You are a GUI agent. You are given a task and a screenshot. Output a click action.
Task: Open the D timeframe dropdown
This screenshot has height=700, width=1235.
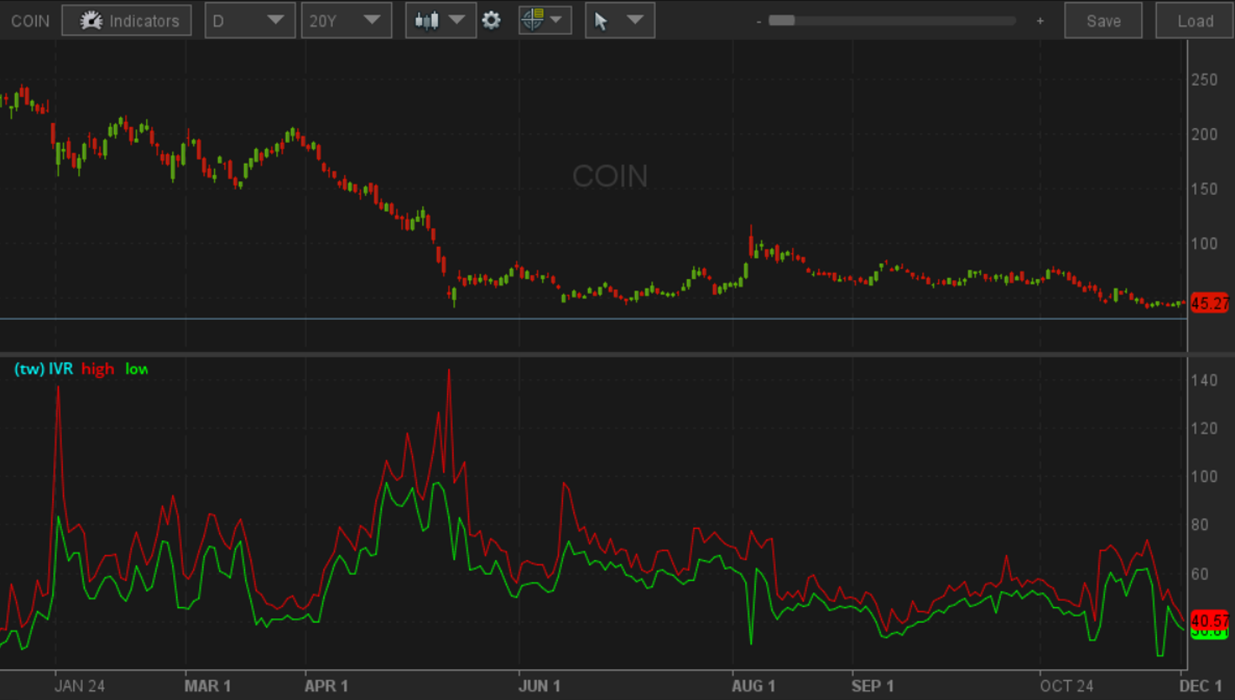[x=250, y=20]
